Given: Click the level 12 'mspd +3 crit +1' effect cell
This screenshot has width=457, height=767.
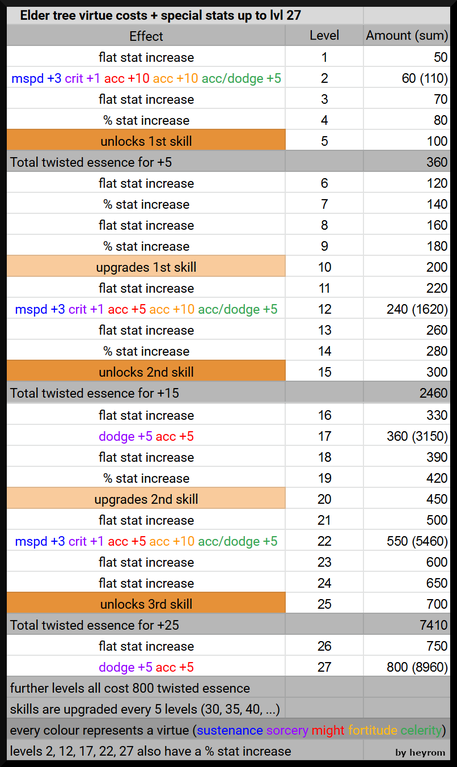Looking at the screenshot, I should [146, 310].
